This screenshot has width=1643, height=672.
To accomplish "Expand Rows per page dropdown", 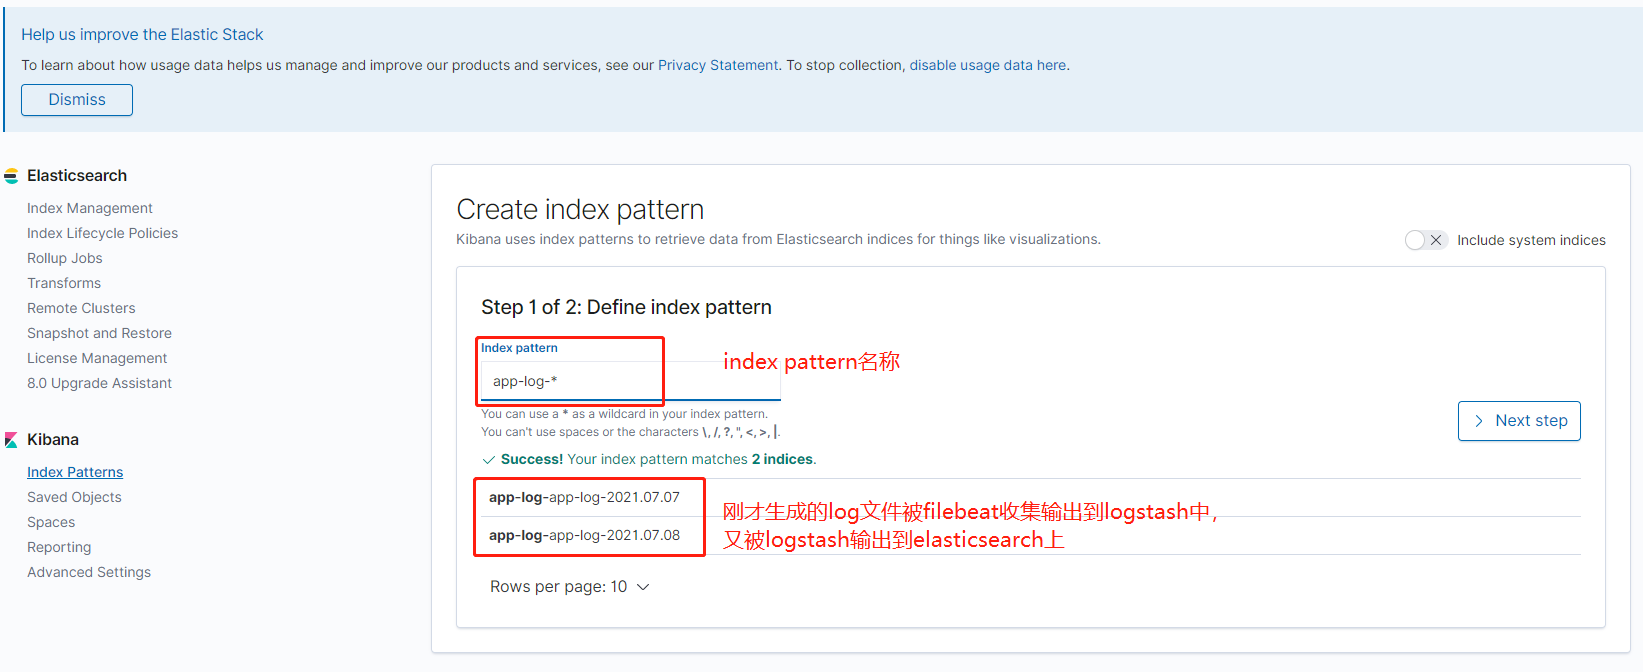I will [570, 587].
